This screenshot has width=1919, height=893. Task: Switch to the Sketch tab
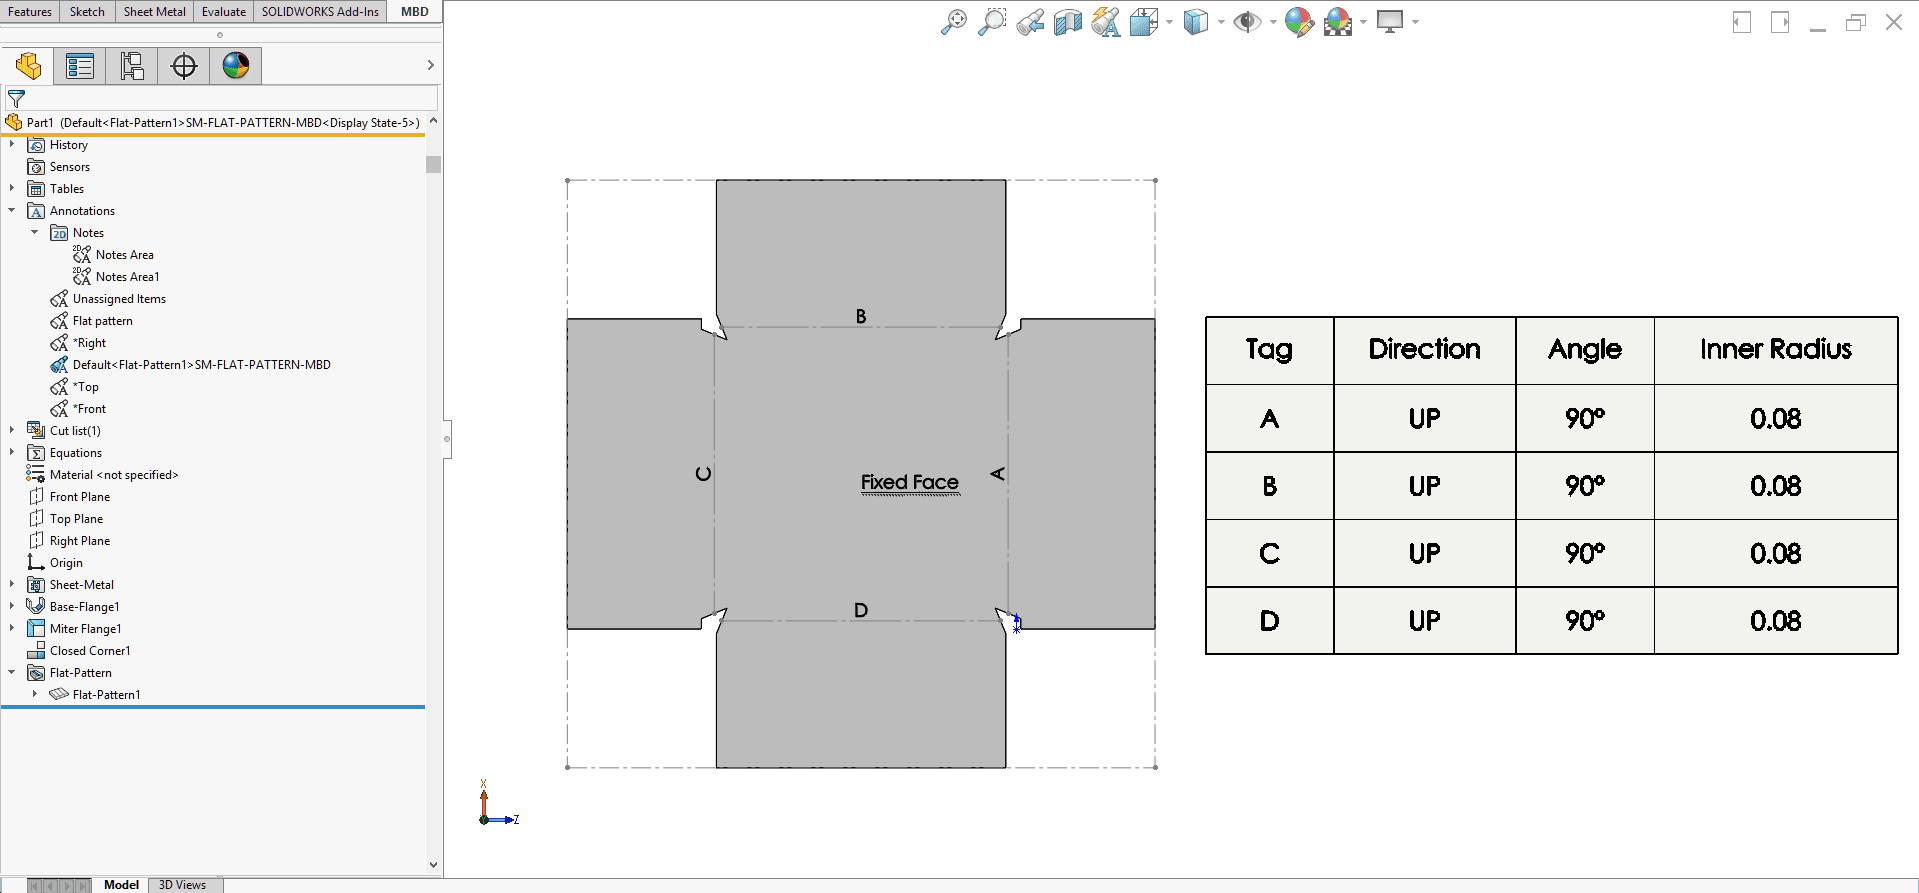coord(87,12)
